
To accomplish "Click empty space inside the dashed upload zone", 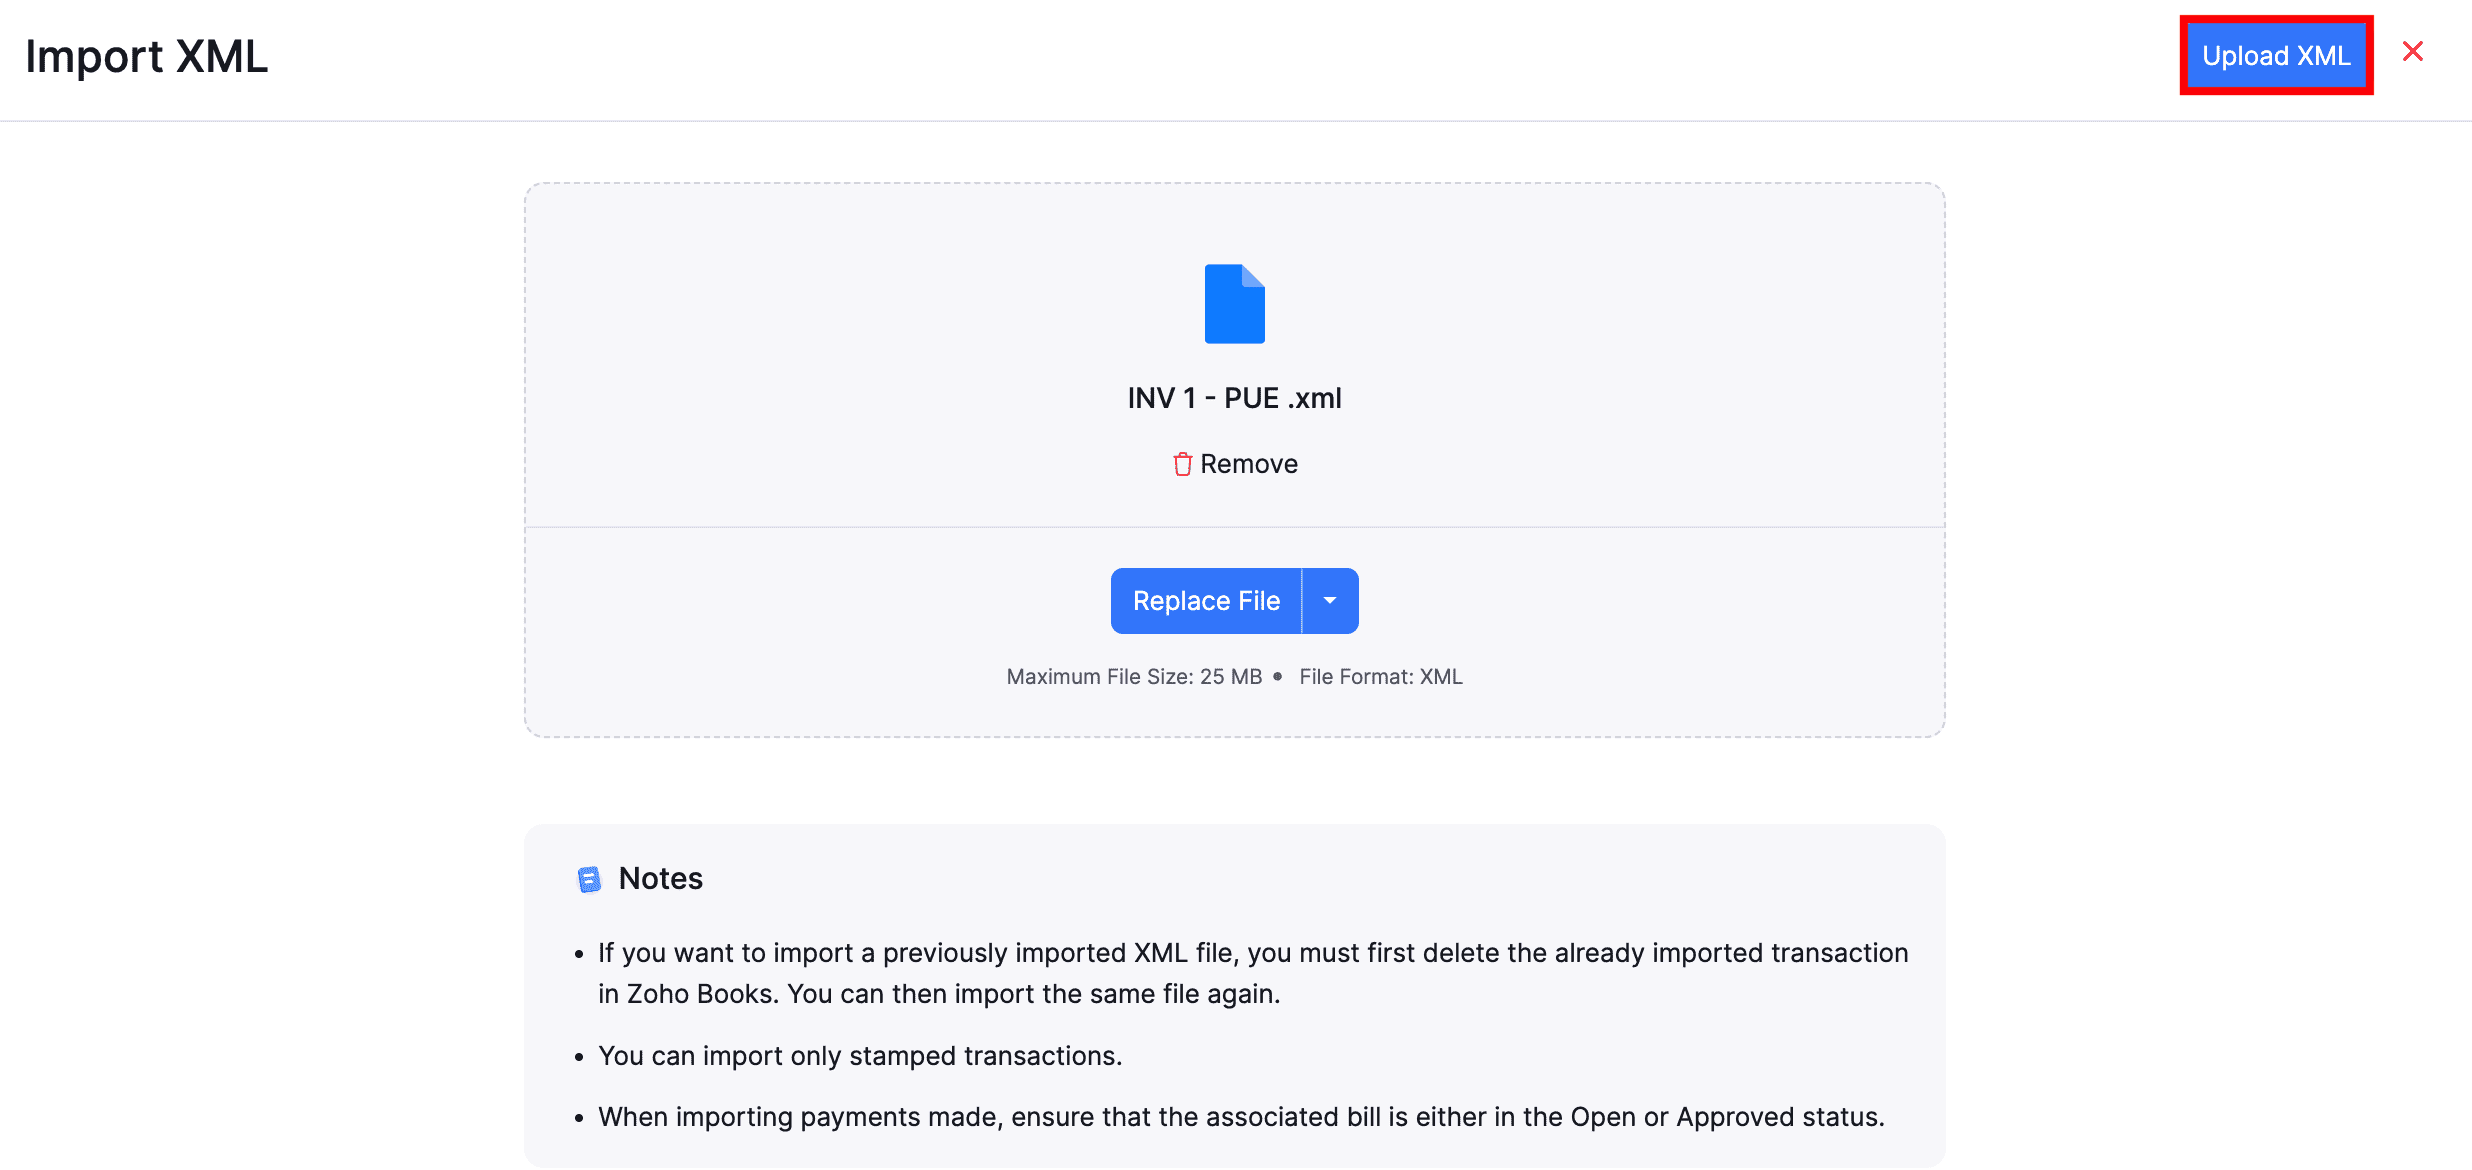I will click(x=800, y=350).
